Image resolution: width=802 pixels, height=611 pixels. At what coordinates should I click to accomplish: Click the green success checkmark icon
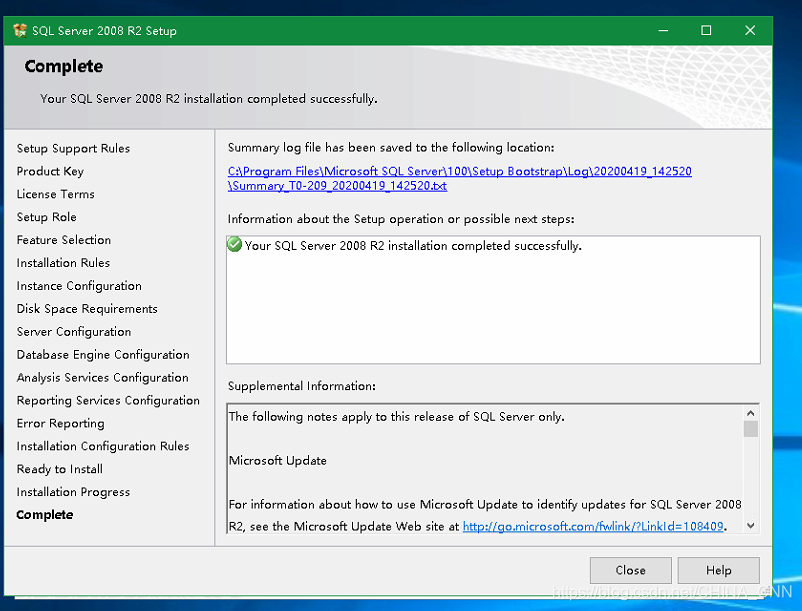pos(234,245)
